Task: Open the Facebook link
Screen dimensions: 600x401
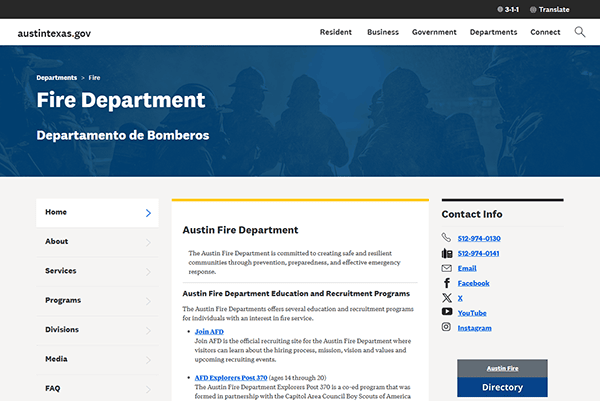Action: coord(473,283)
